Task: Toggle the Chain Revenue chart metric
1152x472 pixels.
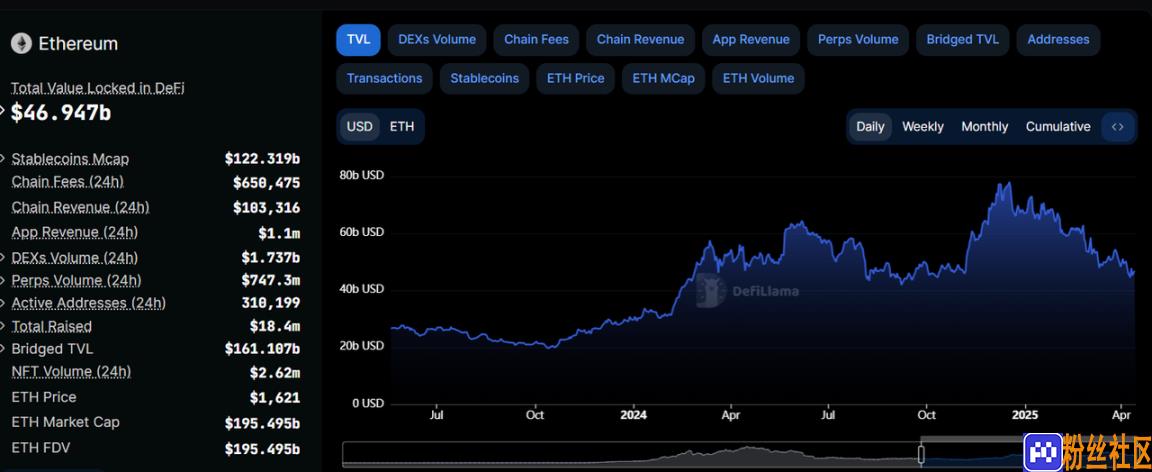Action: [x=640, y=40]
